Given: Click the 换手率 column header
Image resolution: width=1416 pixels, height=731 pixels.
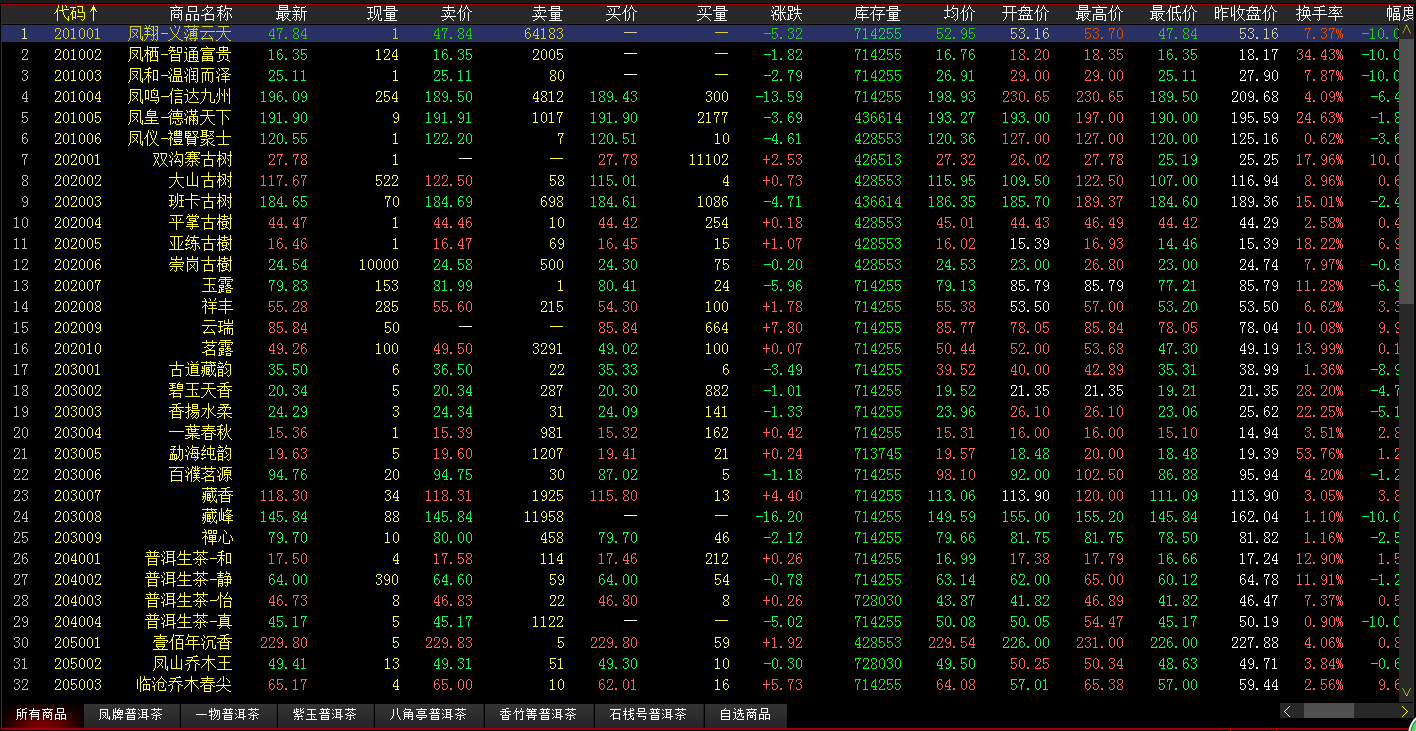Looking at the screenshot, I should [1319, 13].
